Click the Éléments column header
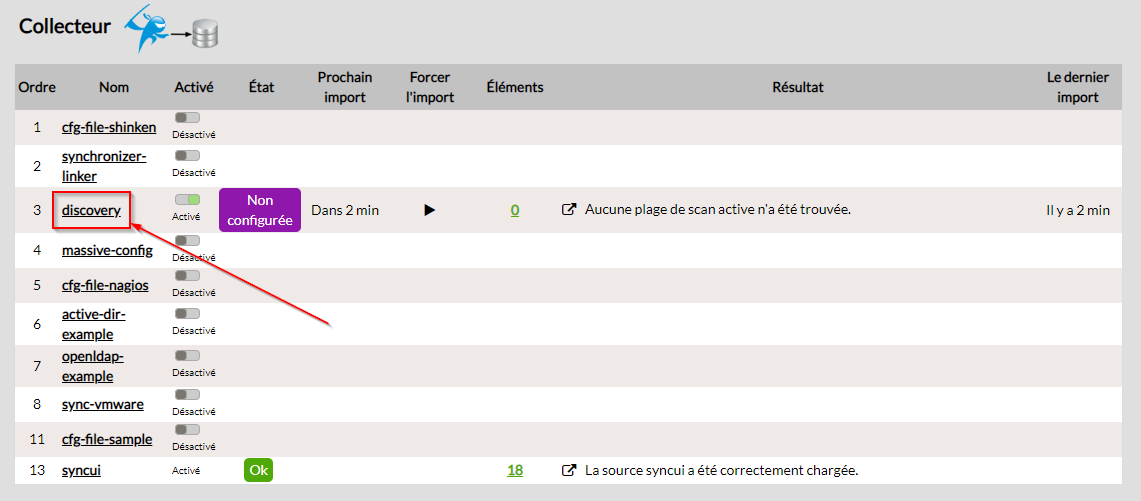Screen dimensions: 1141x501 pyautogui.click(x=515, y=87)
